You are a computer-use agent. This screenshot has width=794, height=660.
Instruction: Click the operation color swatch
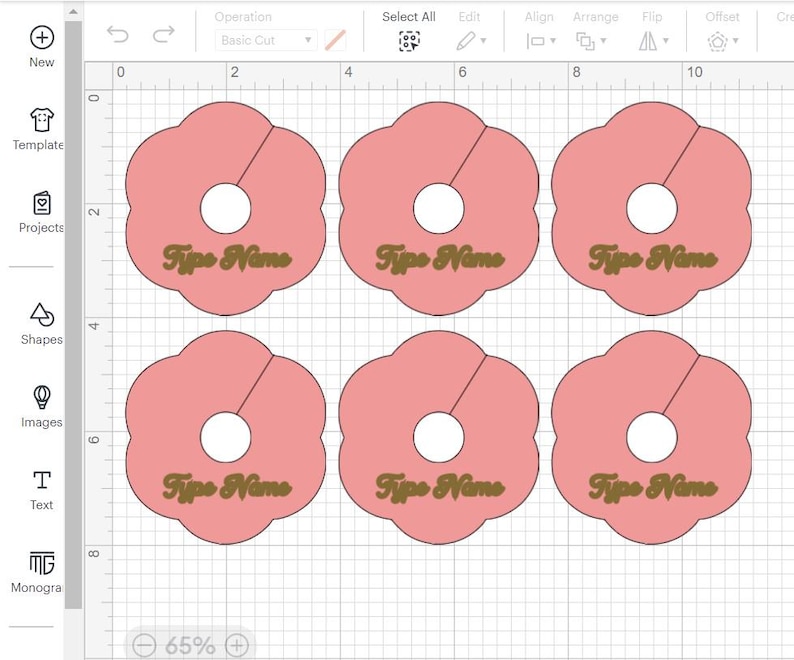tap(335, 40)
